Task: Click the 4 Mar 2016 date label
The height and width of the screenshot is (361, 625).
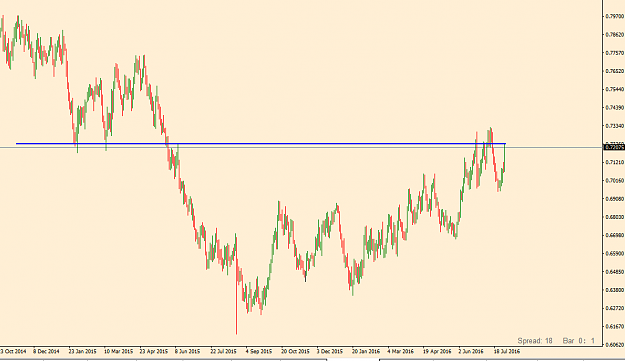Action: [x=400, y=351]
